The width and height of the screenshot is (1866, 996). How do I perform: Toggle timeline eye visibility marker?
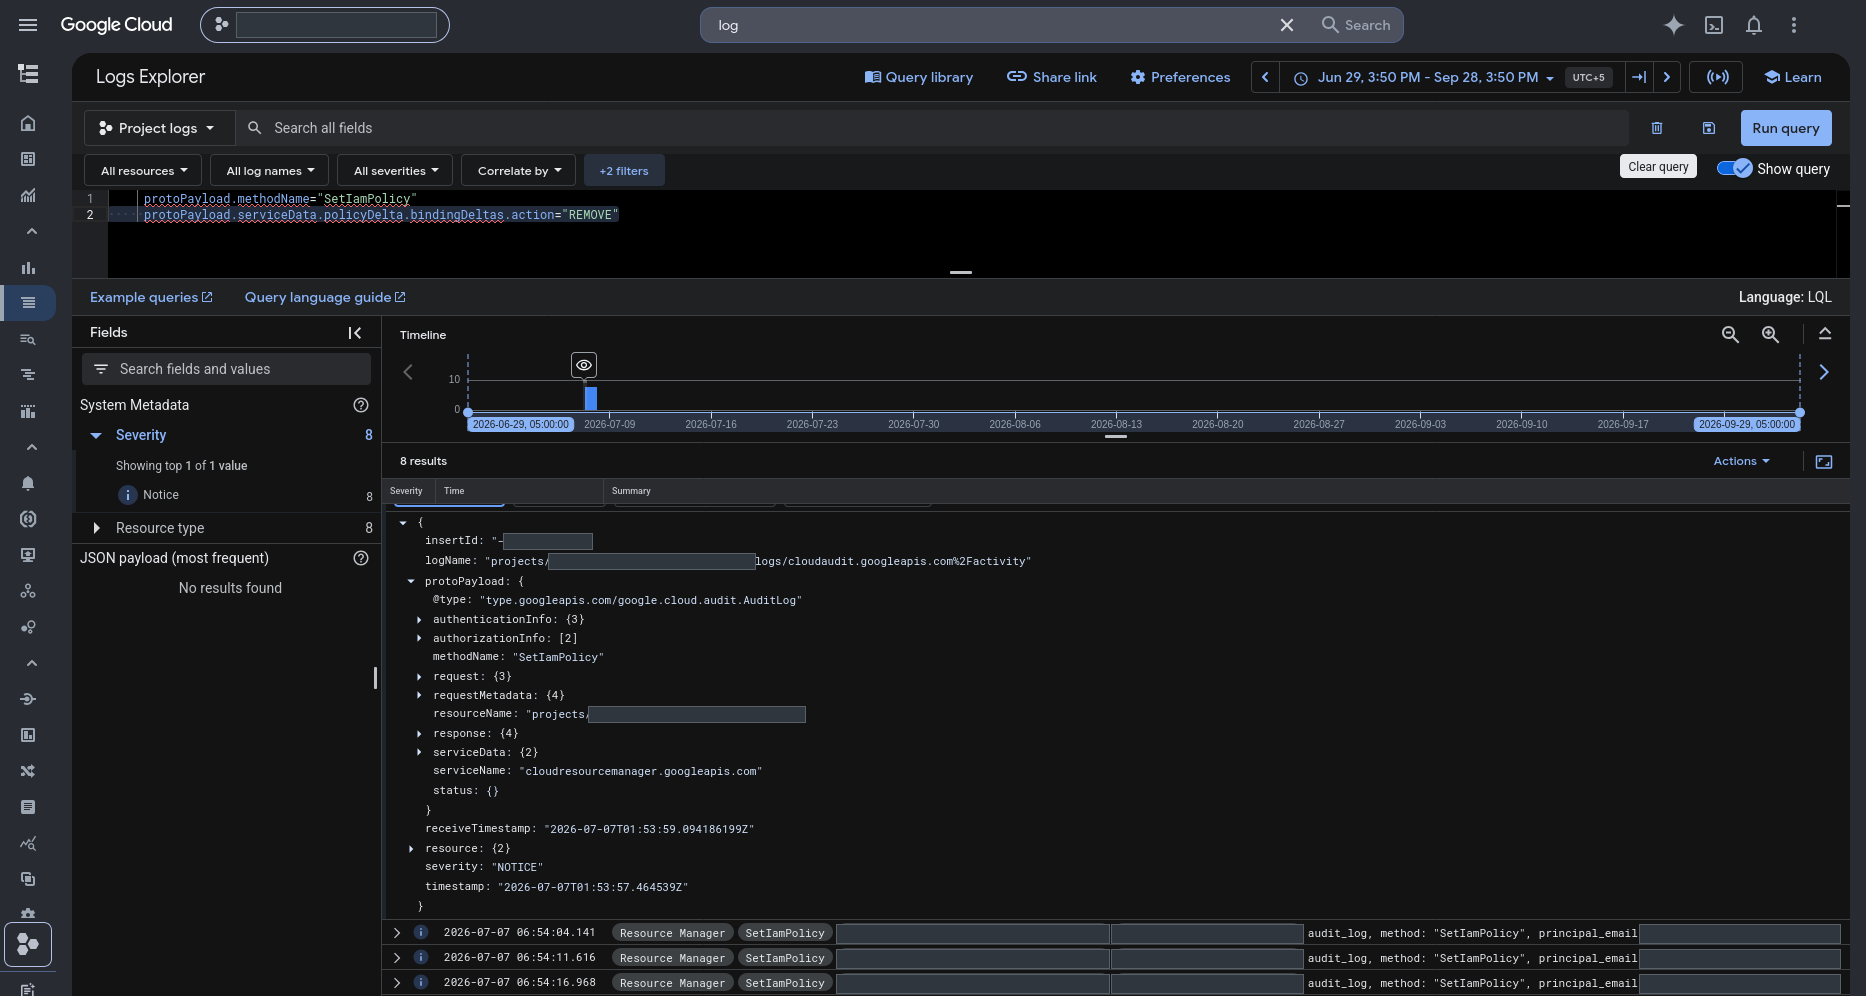coord(584,365)
